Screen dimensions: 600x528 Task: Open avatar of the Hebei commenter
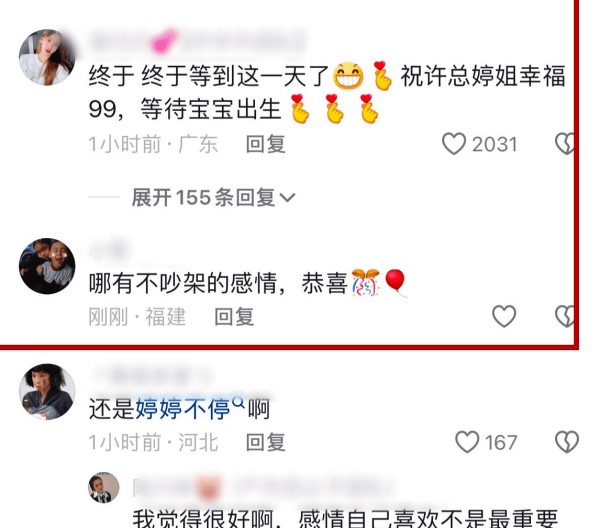click(47, 391)
